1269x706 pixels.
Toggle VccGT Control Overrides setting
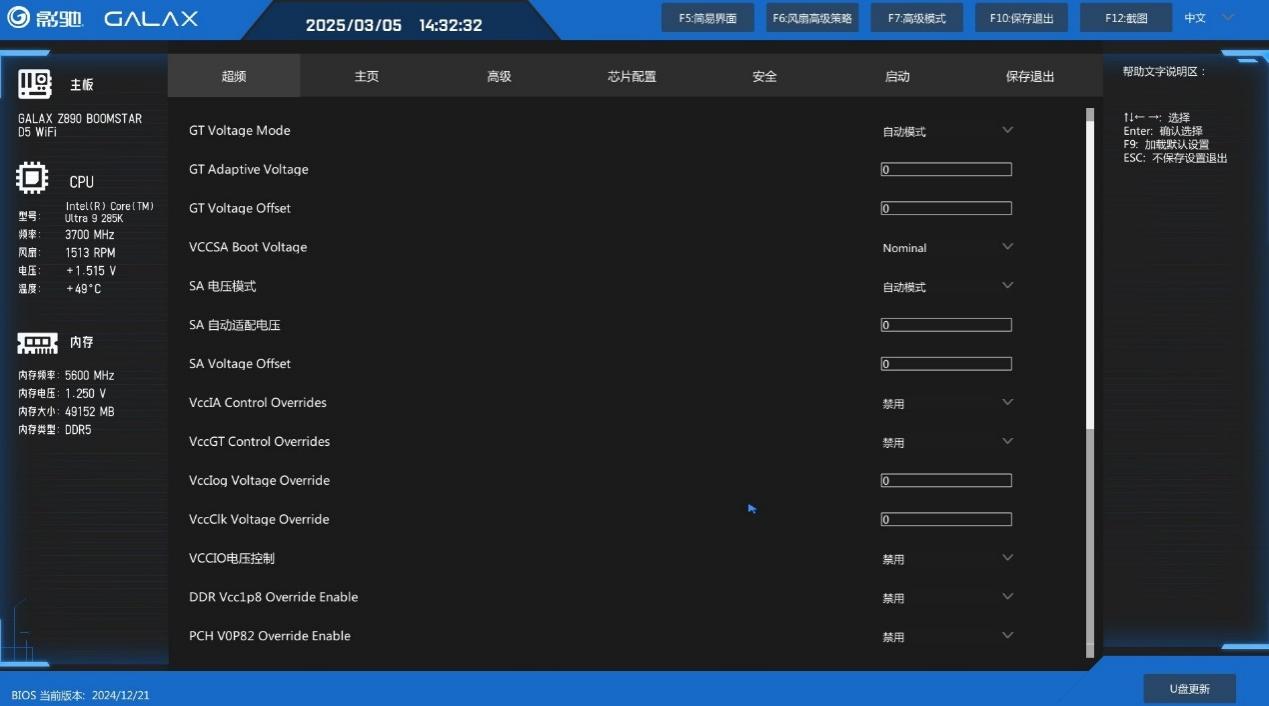(x=947, y=442)
